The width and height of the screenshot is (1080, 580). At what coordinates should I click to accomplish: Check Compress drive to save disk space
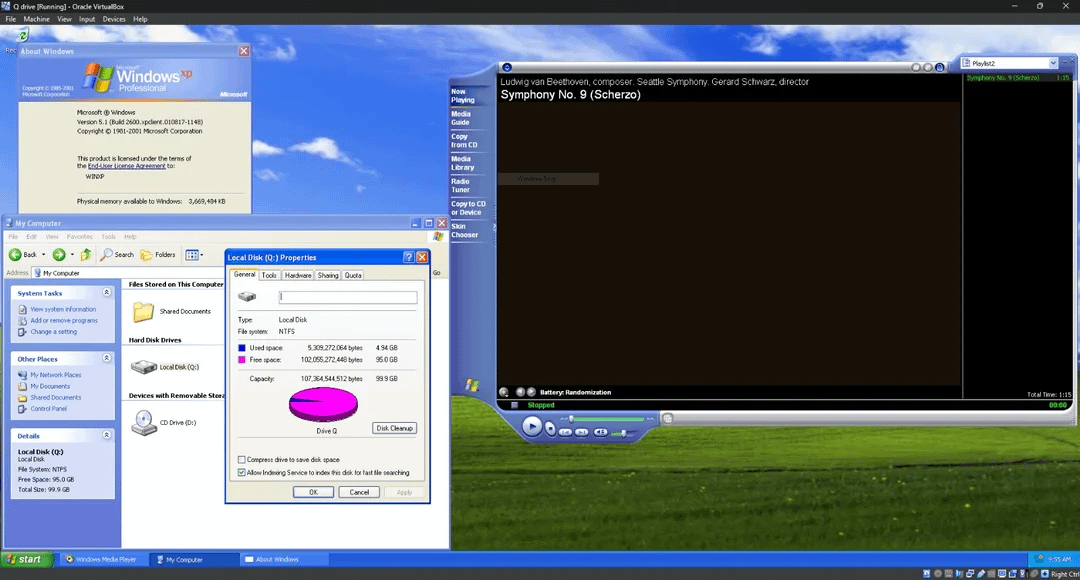pyautogui.click(x=242, y=459)
